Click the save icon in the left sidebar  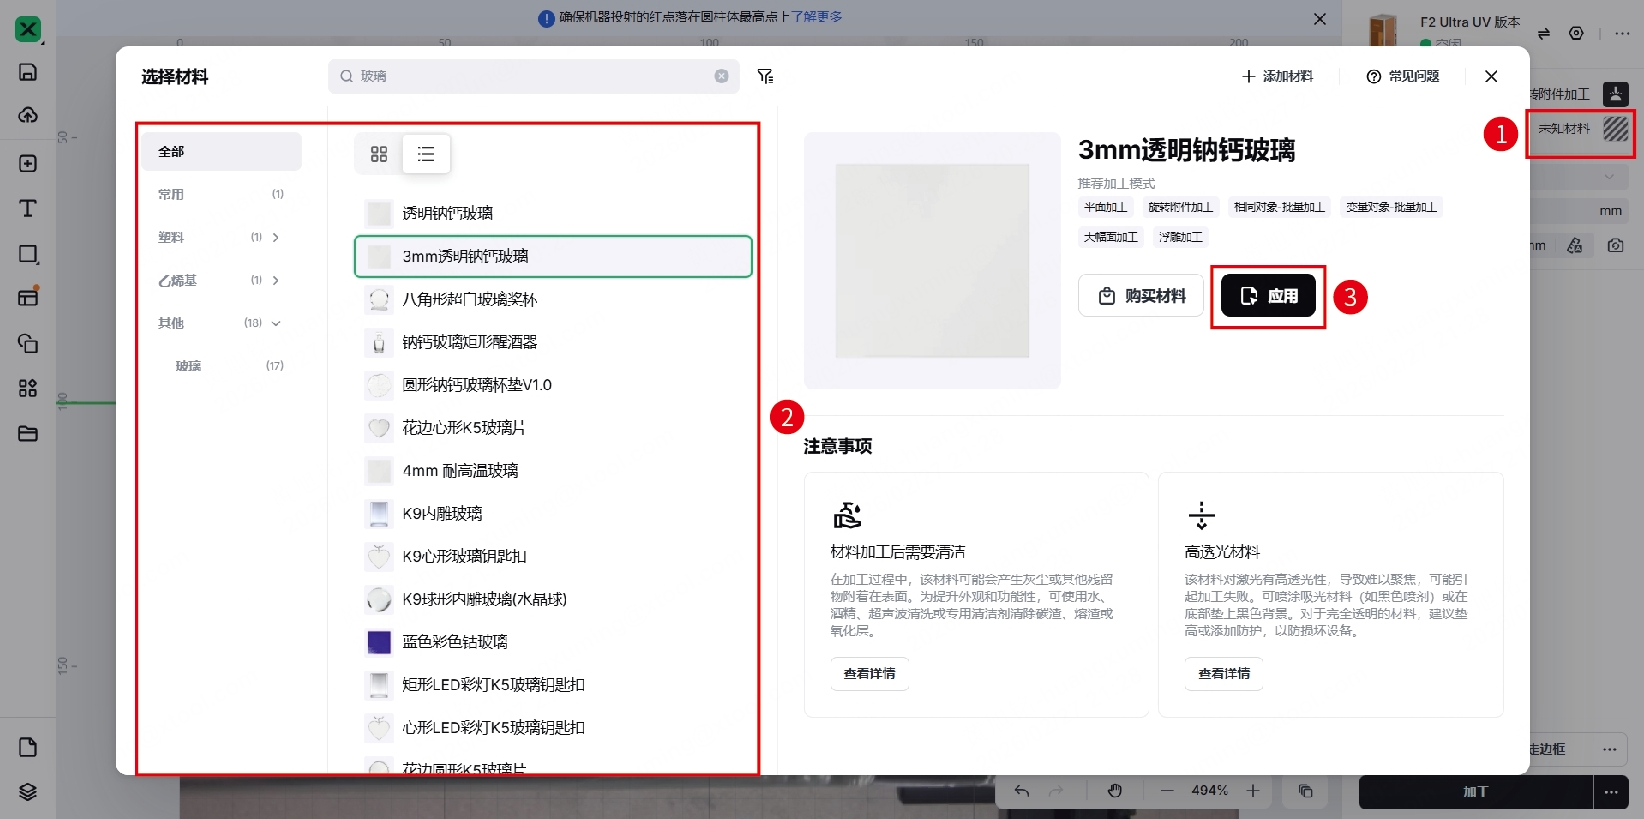click(x=28, y=72)
